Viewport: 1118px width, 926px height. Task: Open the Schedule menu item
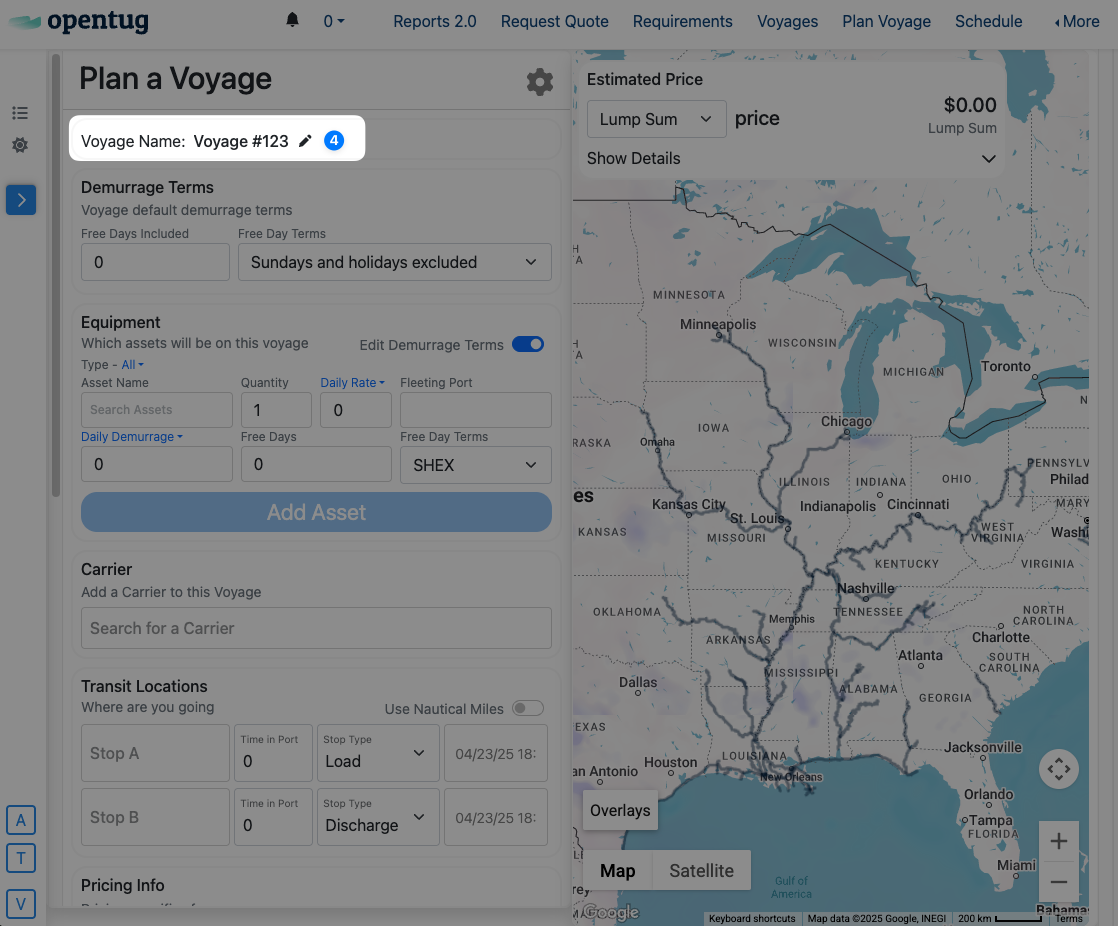[x=988, y=21]
